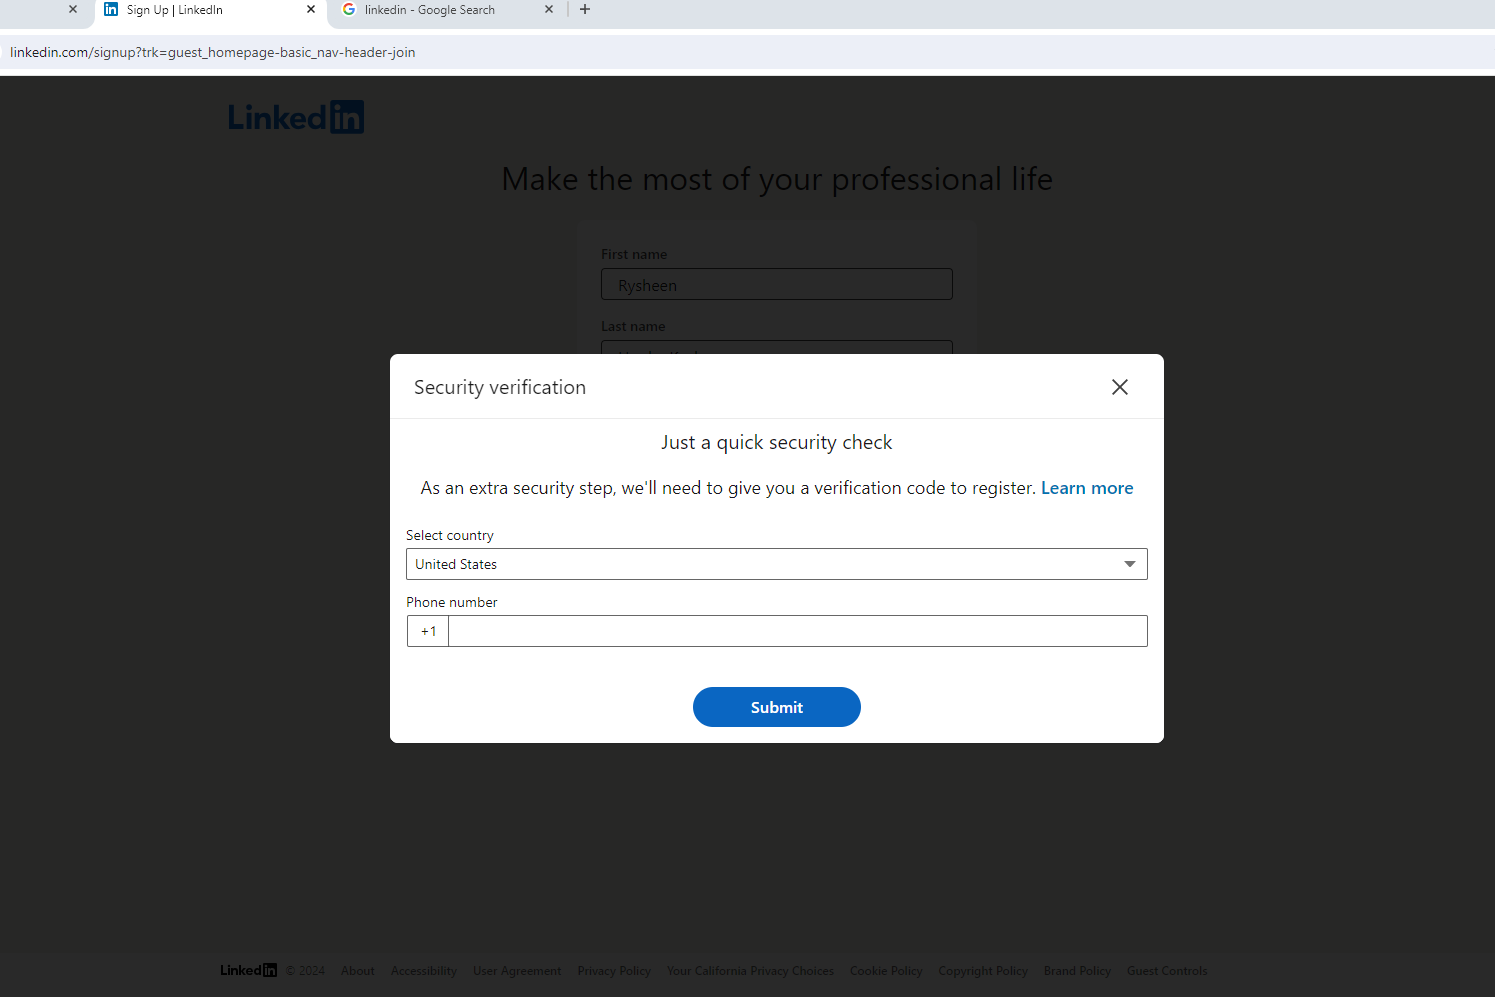Open a new browser tab
The height and width of the screenshot is (997, 1495).
585,9
